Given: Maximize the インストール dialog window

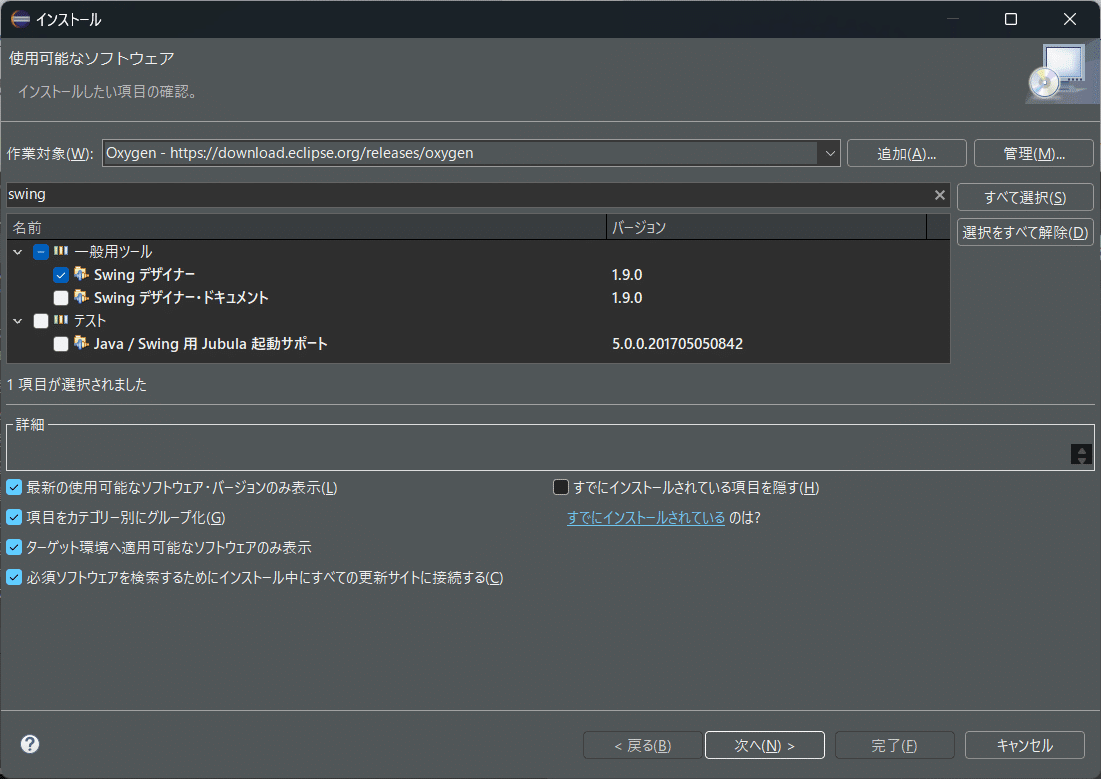Looking at the screenshot, I should pos(1011,19).
